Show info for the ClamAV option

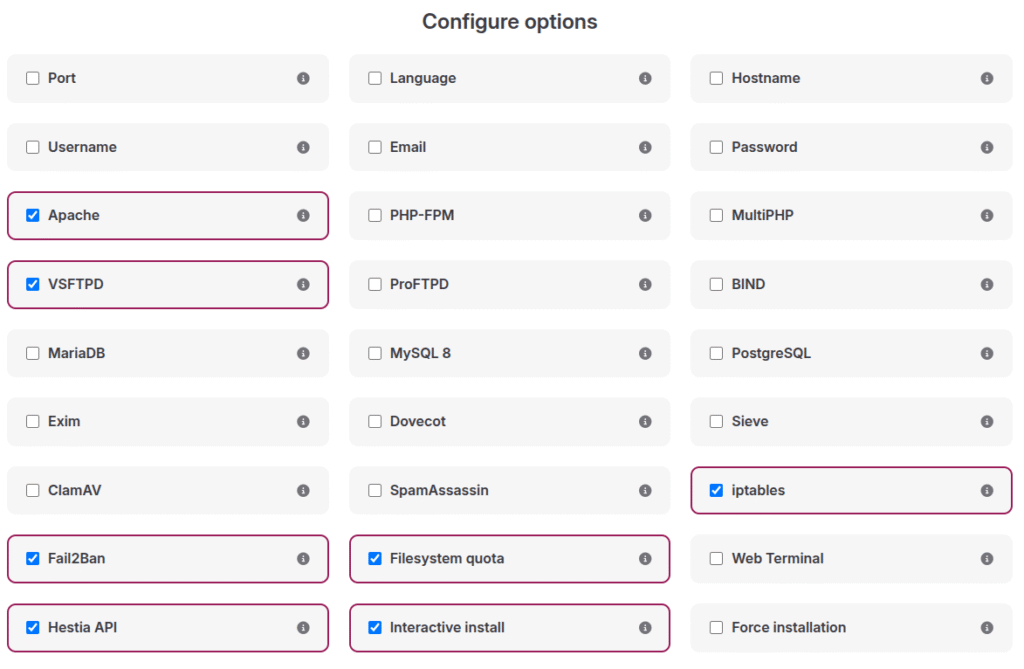pyautogui.click(x=303, y=491)
